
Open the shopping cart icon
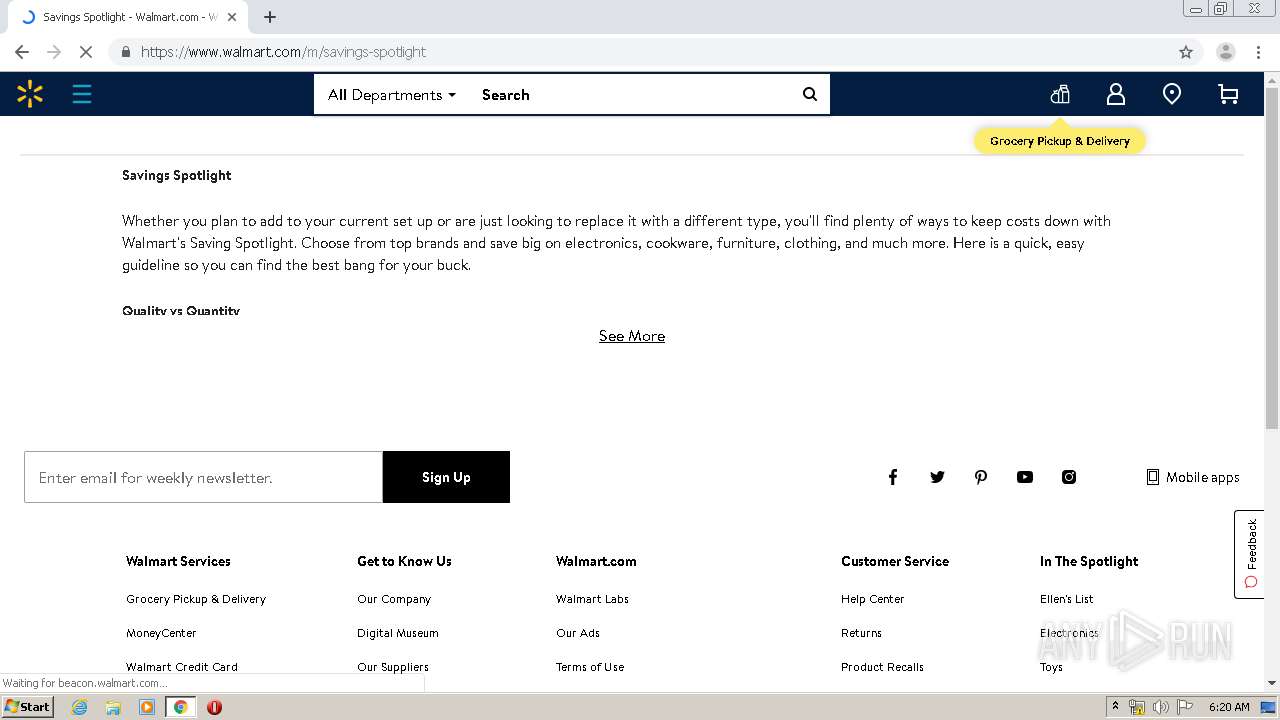[1228, 94]
